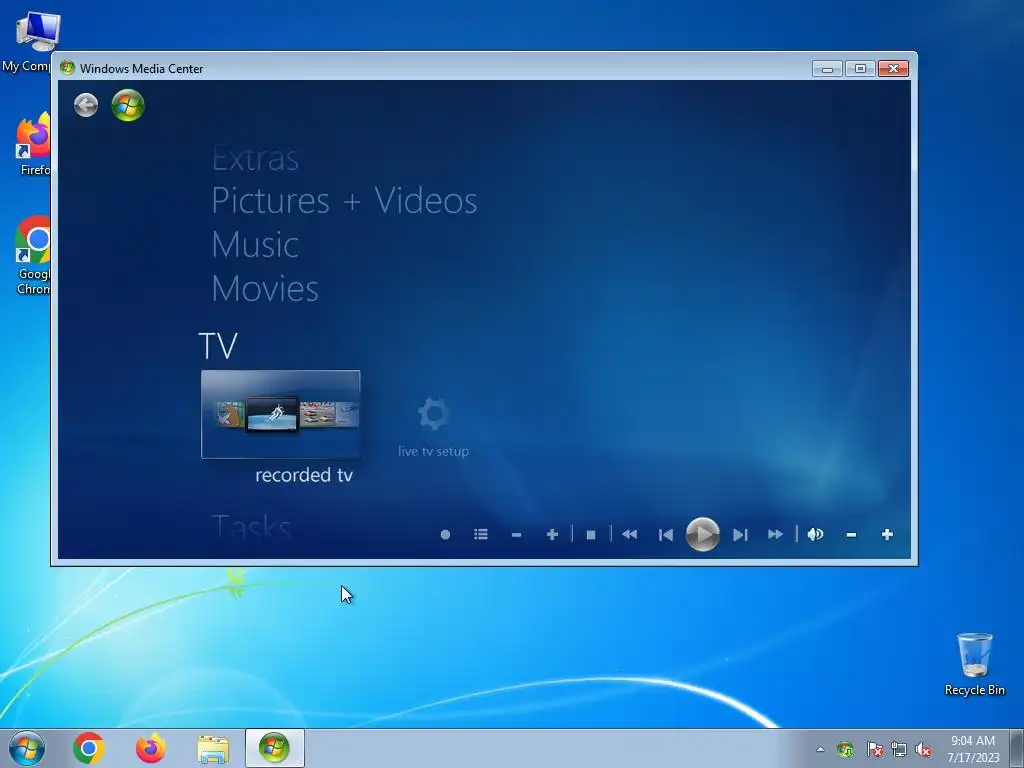Skip forward with the next button

(x=740, y=535)
